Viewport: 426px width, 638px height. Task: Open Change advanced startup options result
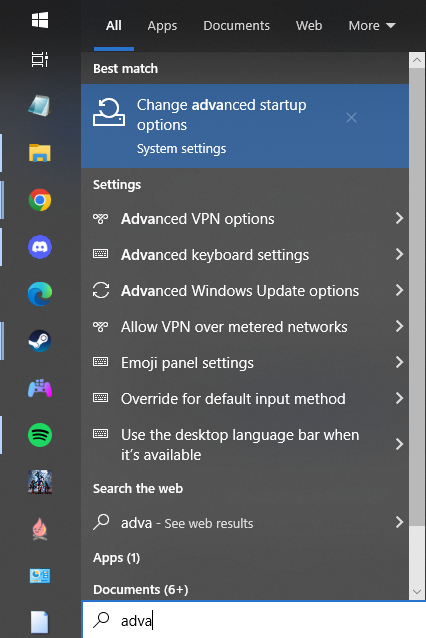point(245,126)
